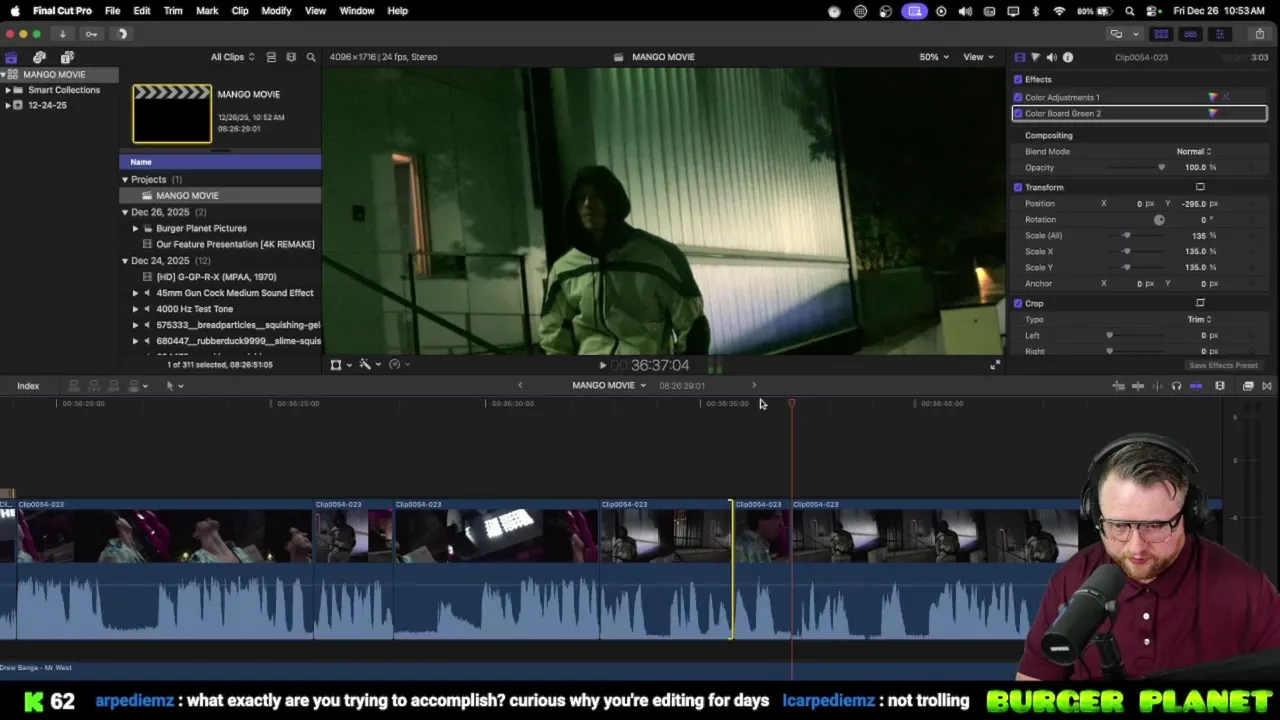Click the viewer play button

602,365
